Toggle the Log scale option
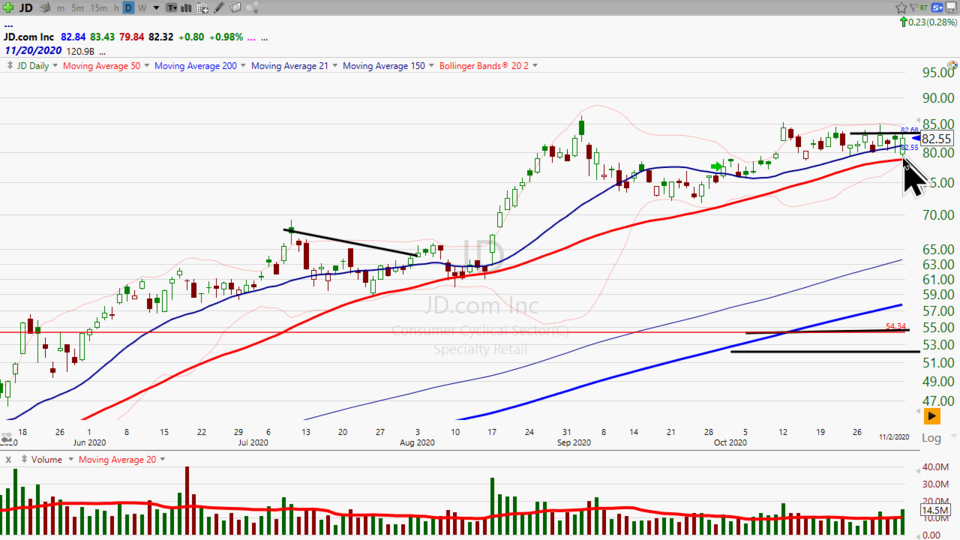The width and height of the screenshot is (960, 540). (931, 438)
